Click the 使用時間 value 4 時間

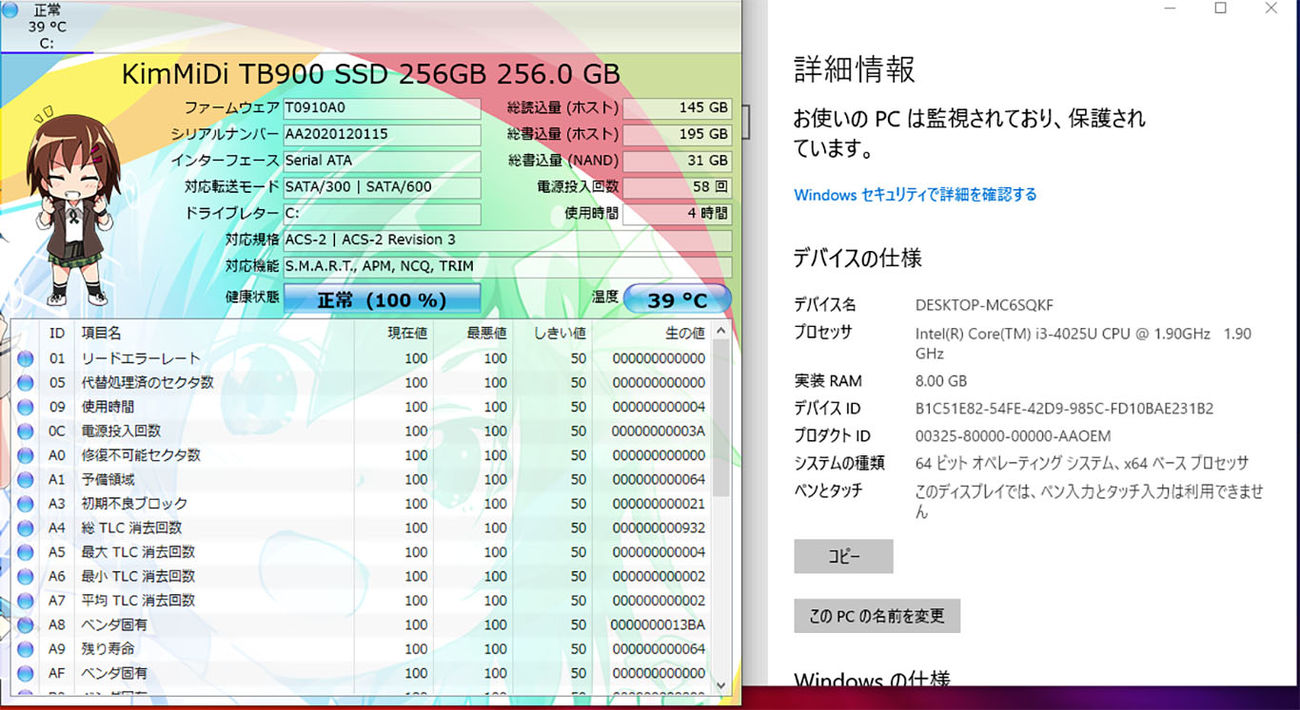coord(677,214)
